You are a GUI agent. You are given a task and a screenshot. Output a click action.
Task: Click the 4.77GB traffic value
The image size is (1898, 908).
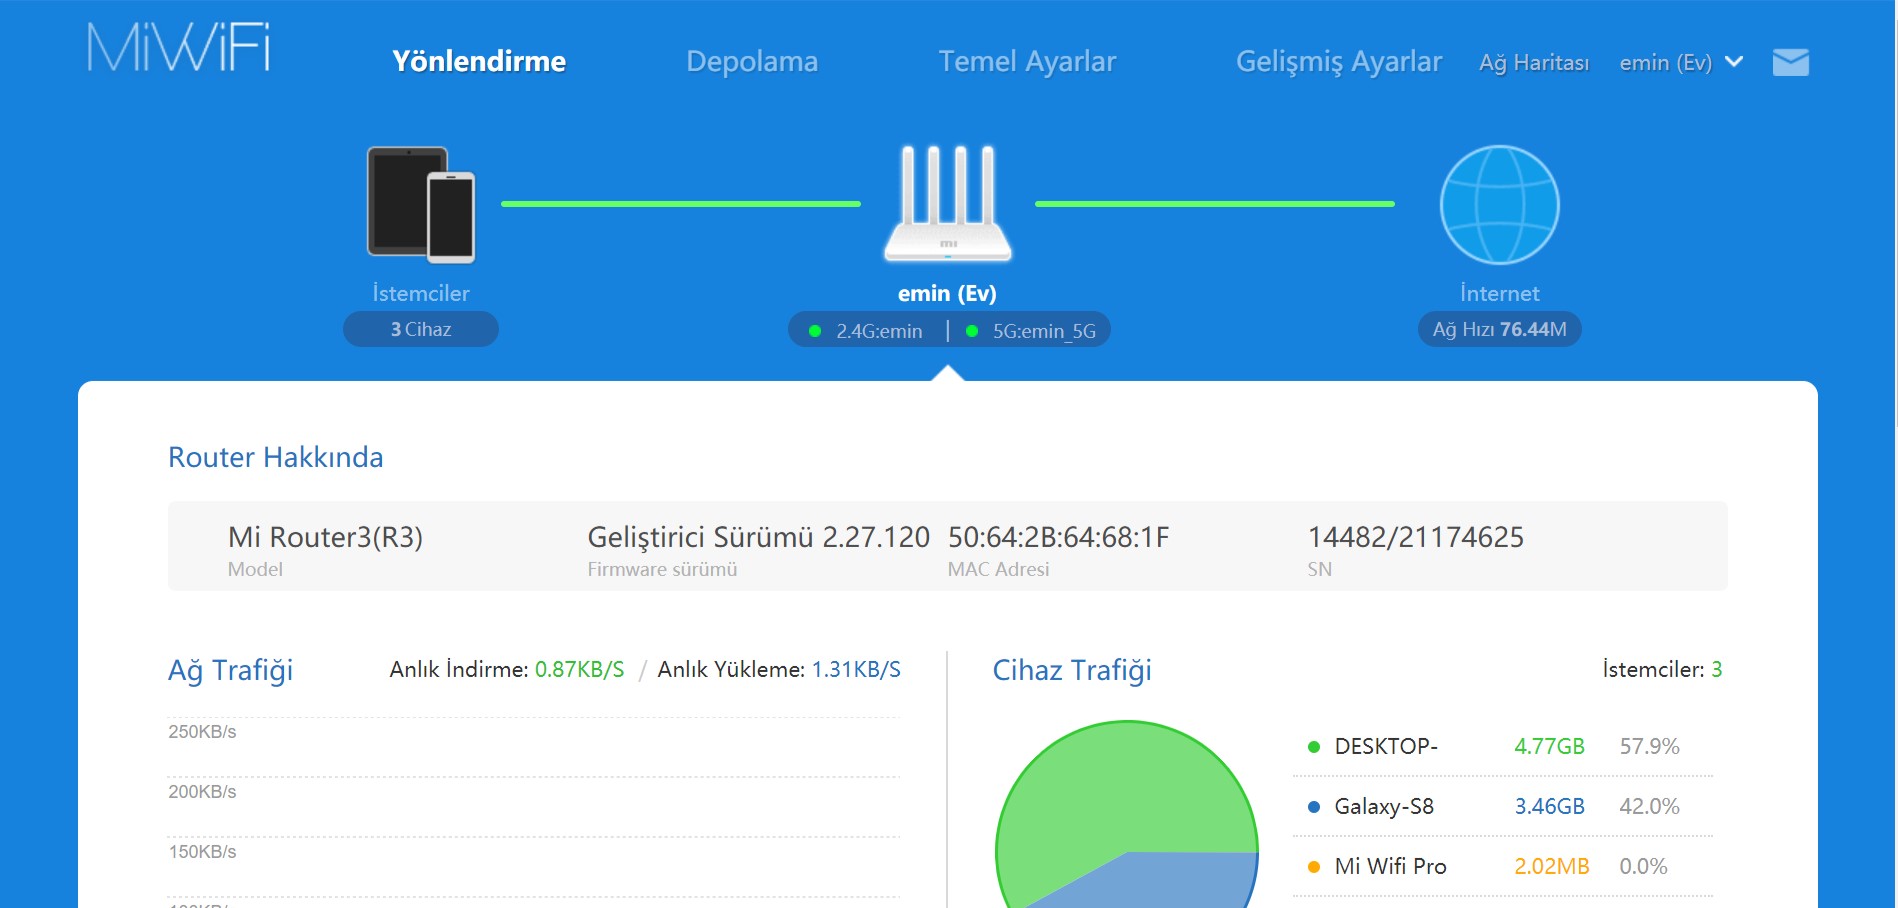point(1549,746)
